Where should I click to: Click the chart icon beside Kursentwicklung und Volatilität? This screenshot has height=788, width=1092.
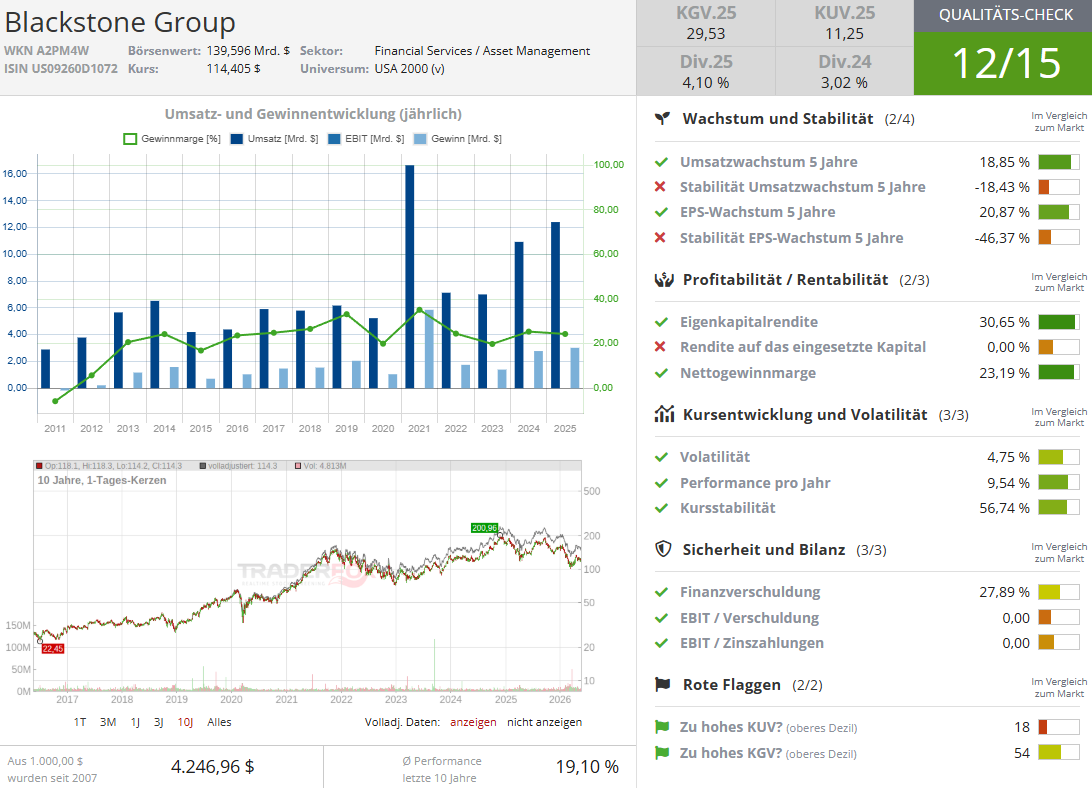pos(664,415)
